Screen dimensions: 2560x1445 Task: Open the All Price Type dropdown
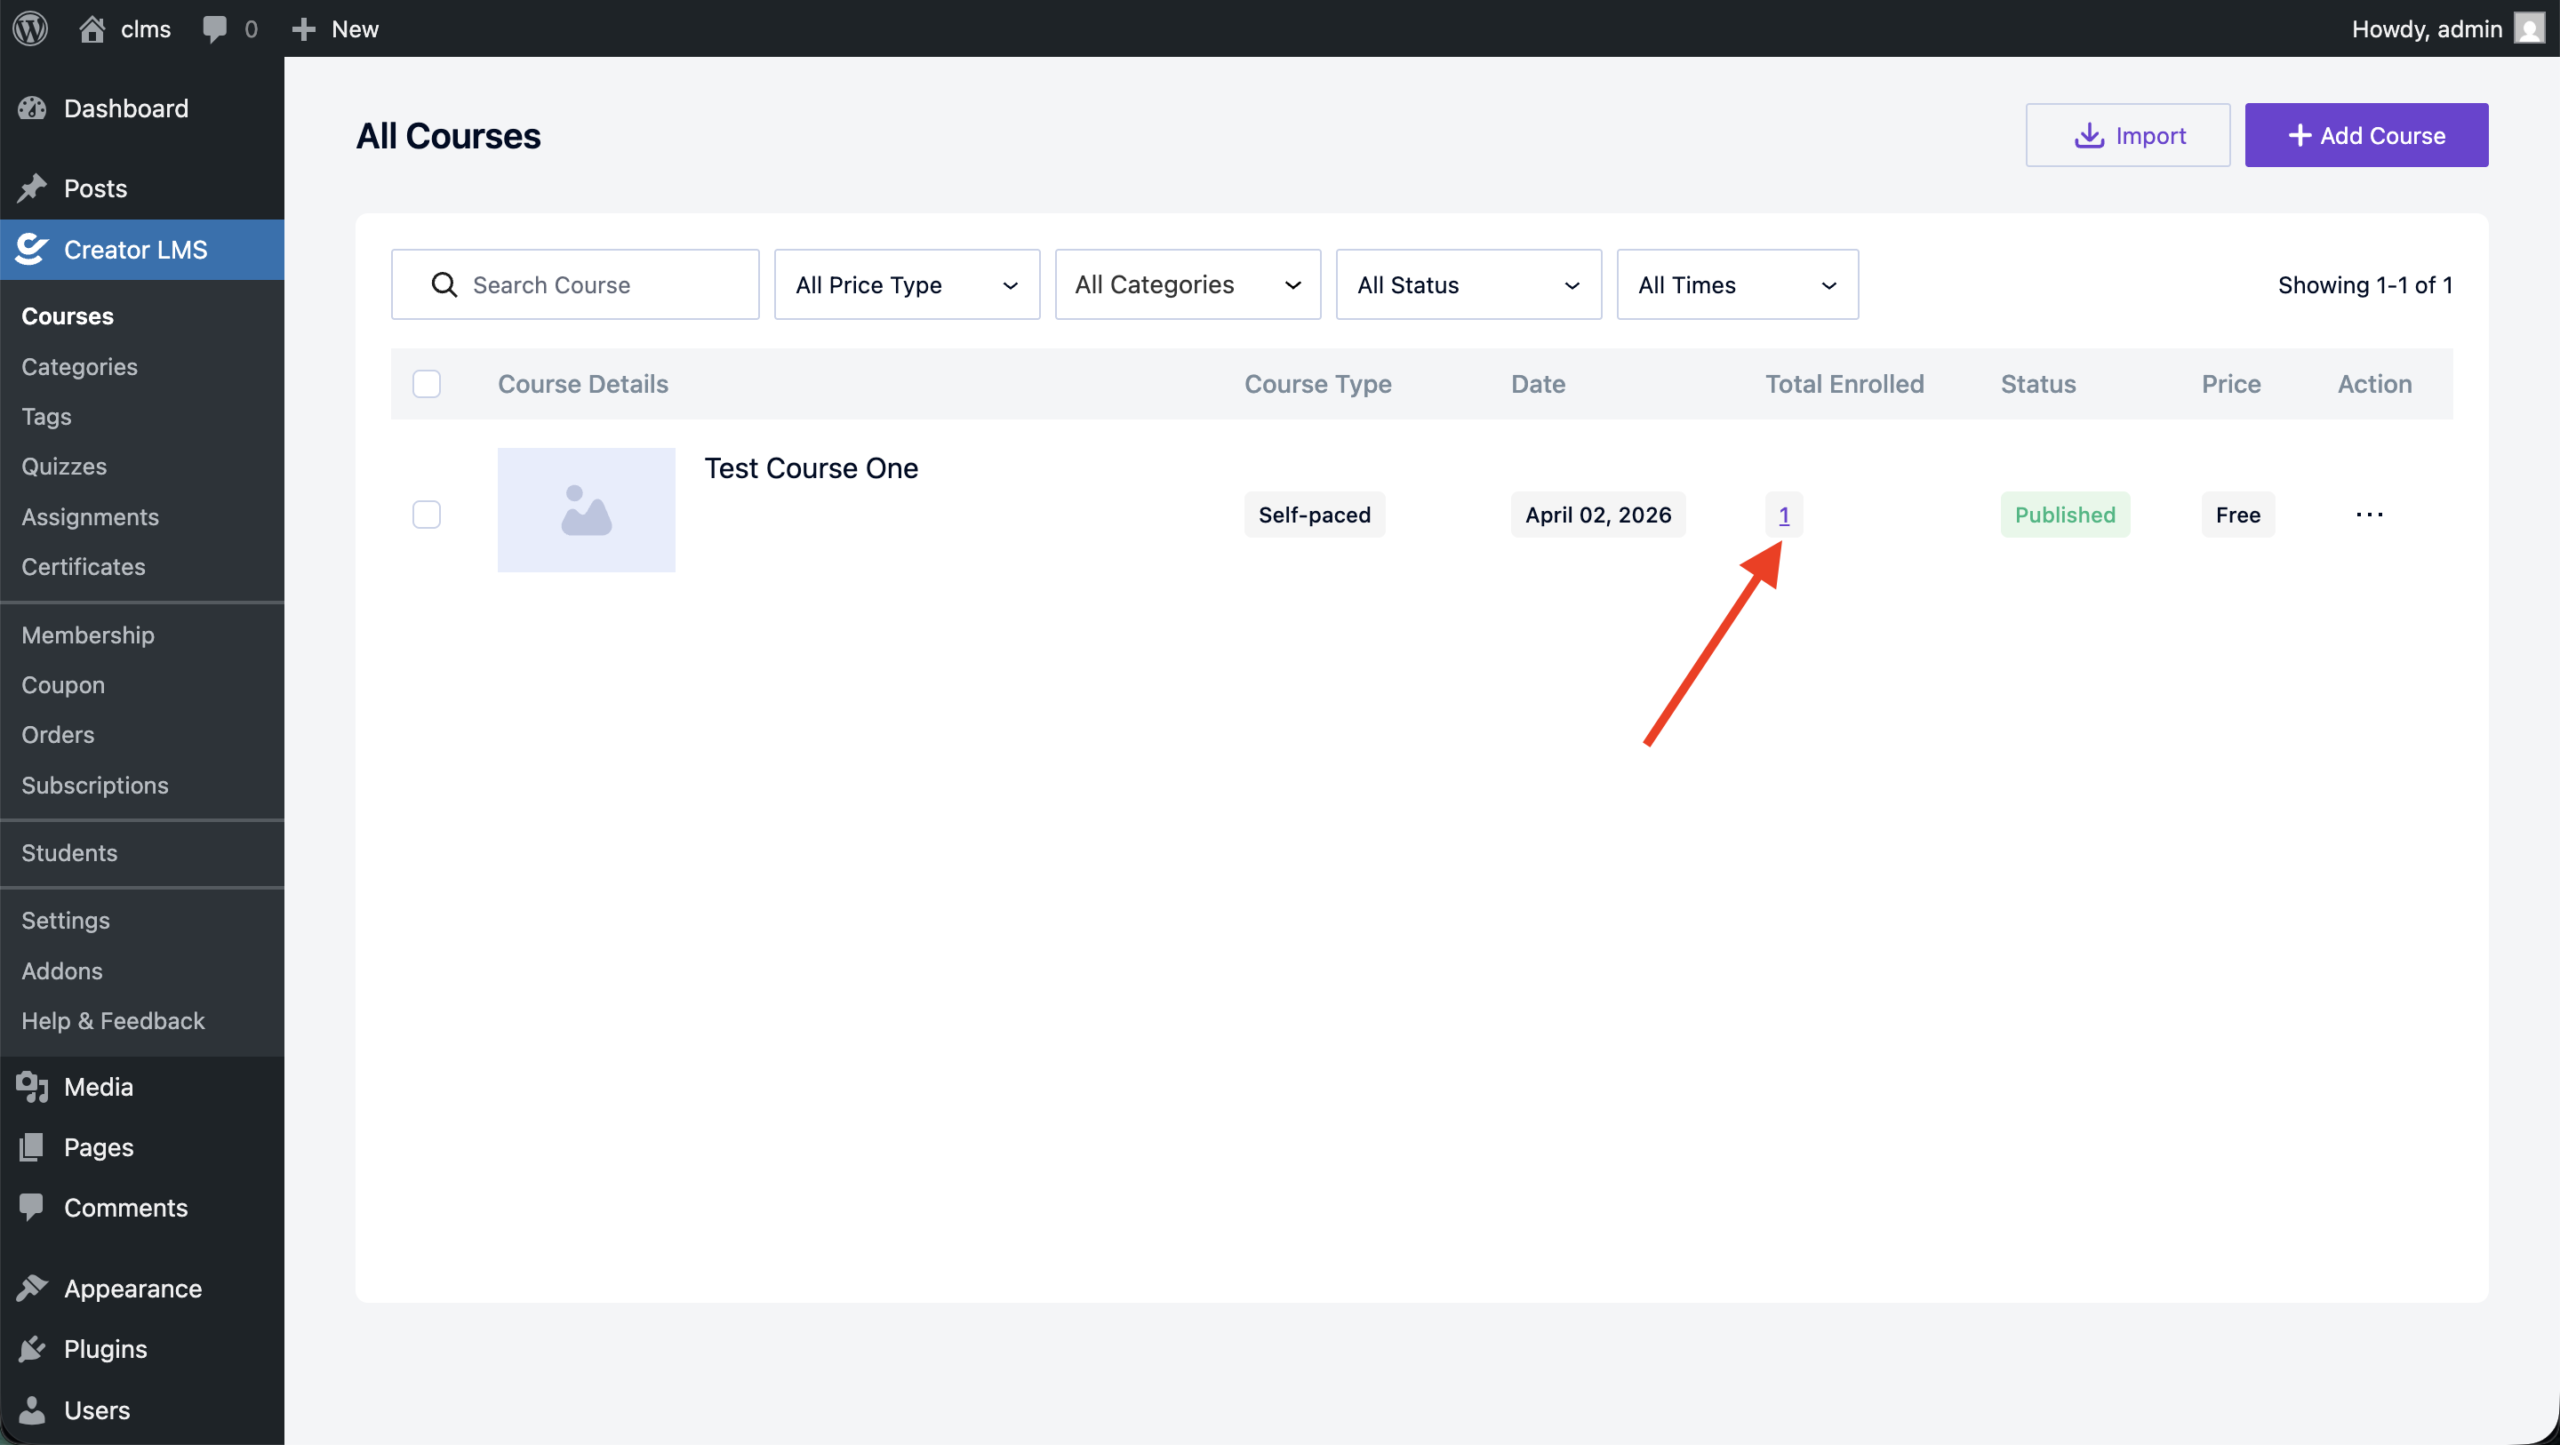(905, 284)
